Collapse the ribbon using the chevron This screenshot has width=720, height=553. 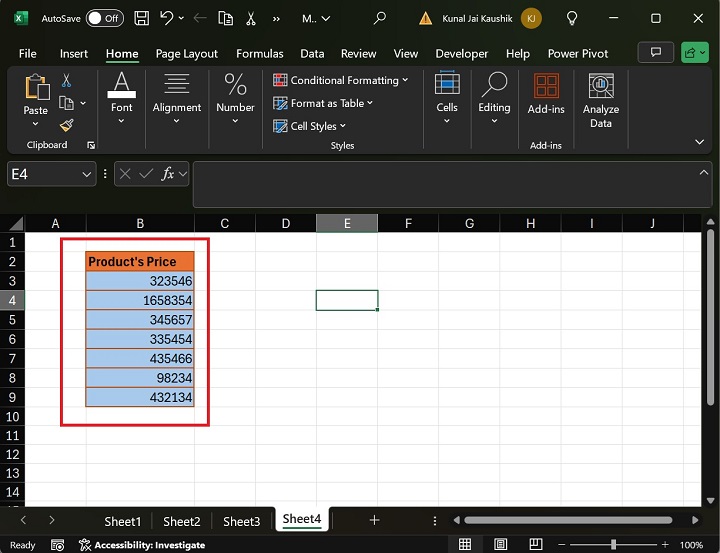tap(699, 142)
